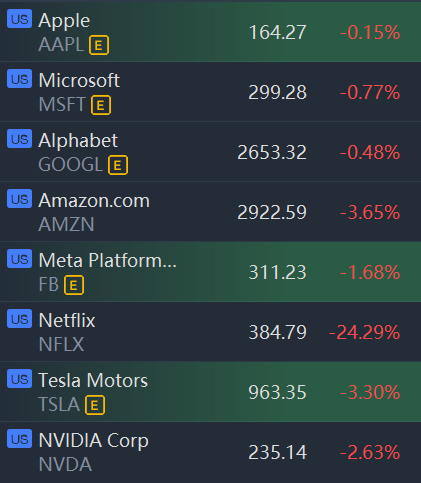Image resolution: width=421 pixels, height=483 pixels.
Task: Click the US market badge beside NVIDIA Corp
Action: point(19,438)
